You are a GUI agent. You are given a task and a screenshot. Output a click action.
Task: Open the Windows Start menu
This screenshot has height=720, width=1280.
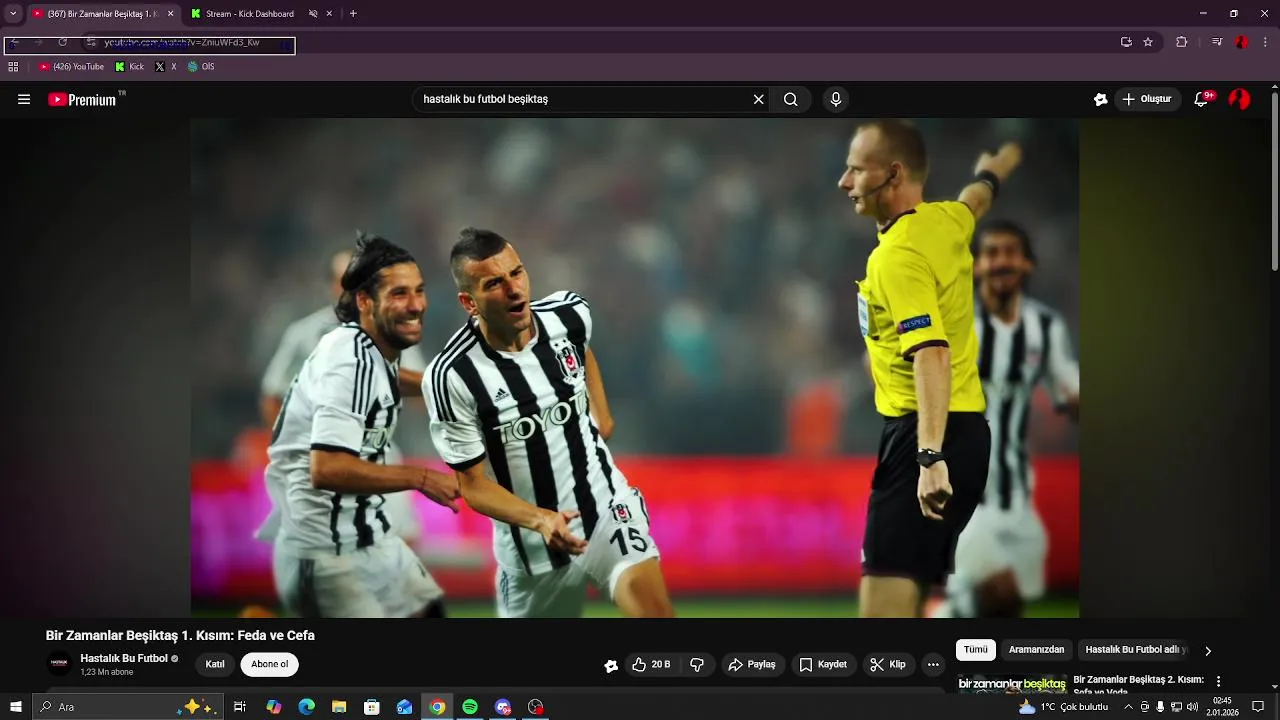(x=15, y=707)
